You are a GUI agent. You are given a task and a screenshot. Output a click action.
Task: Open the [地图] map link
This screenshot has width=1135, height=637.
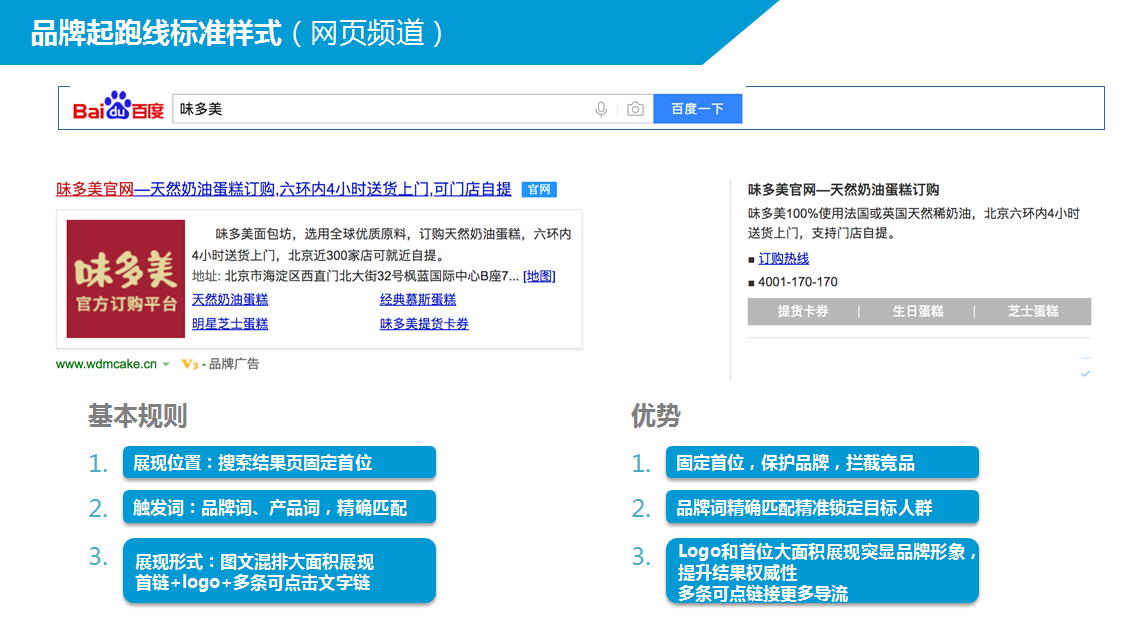coord(539,277)
